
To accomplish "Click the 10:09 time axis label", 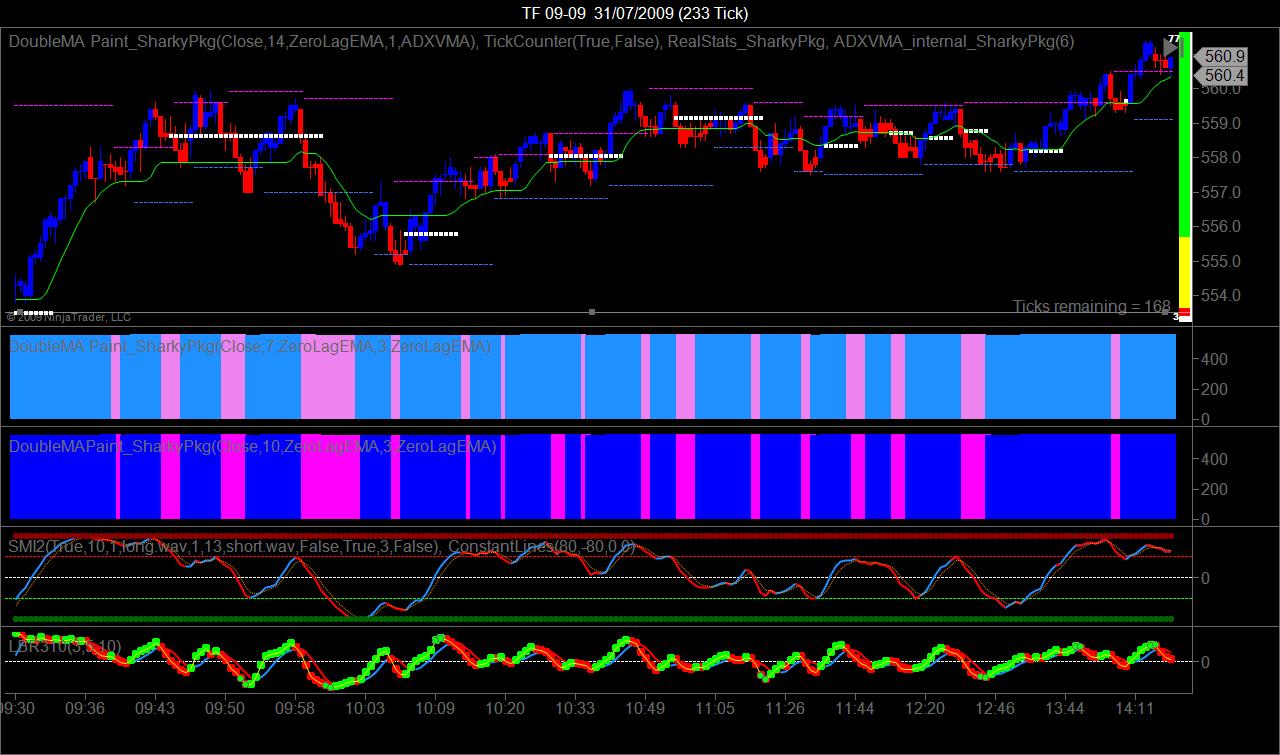I will [x=434, y=708].
